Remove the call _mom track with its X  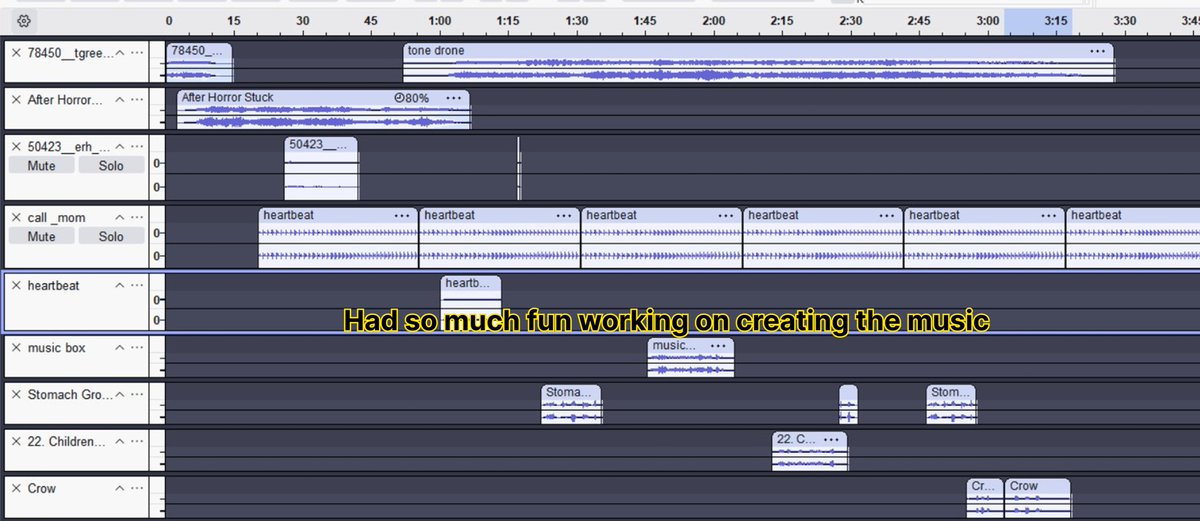16,218
